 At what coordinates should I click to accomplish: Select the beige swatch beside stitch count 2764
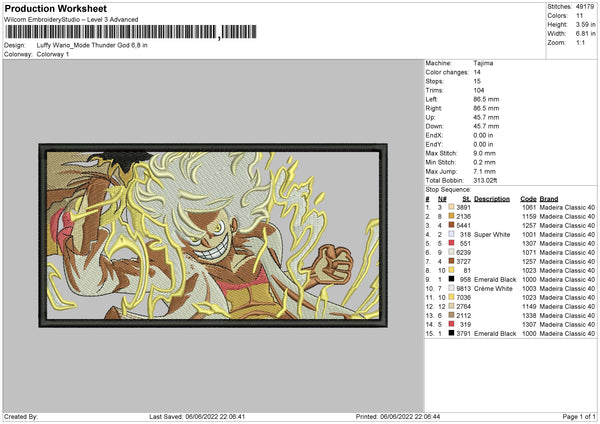(451, 306)
